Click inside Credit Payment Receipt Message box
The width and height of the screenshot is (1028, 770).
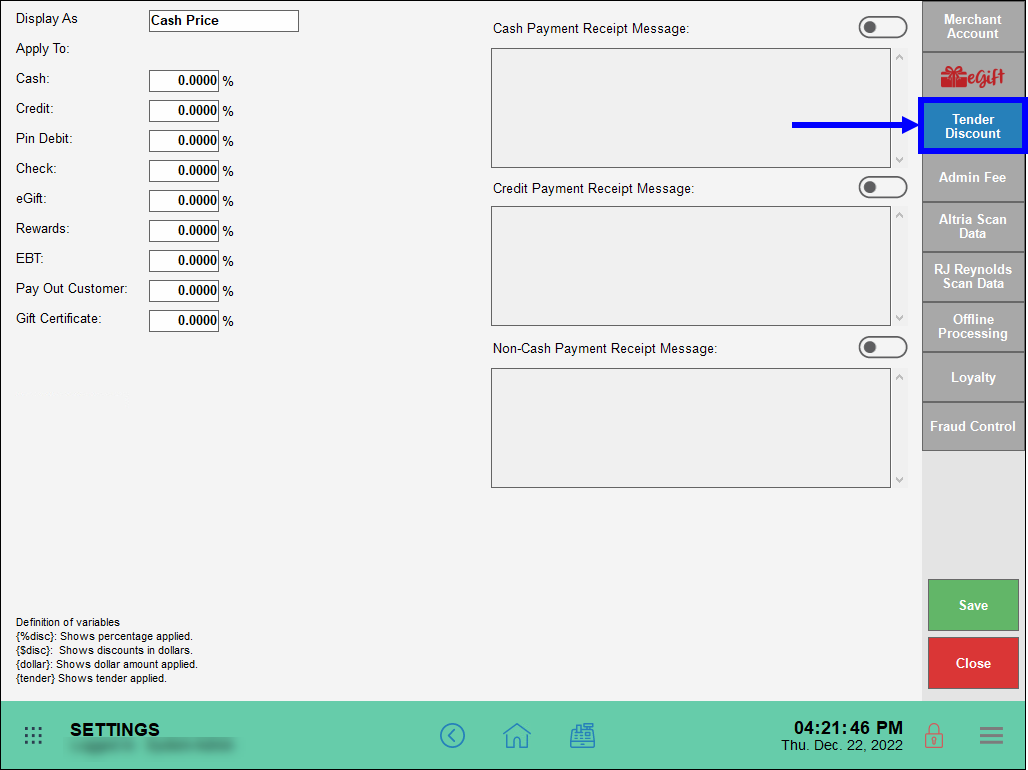691,266
